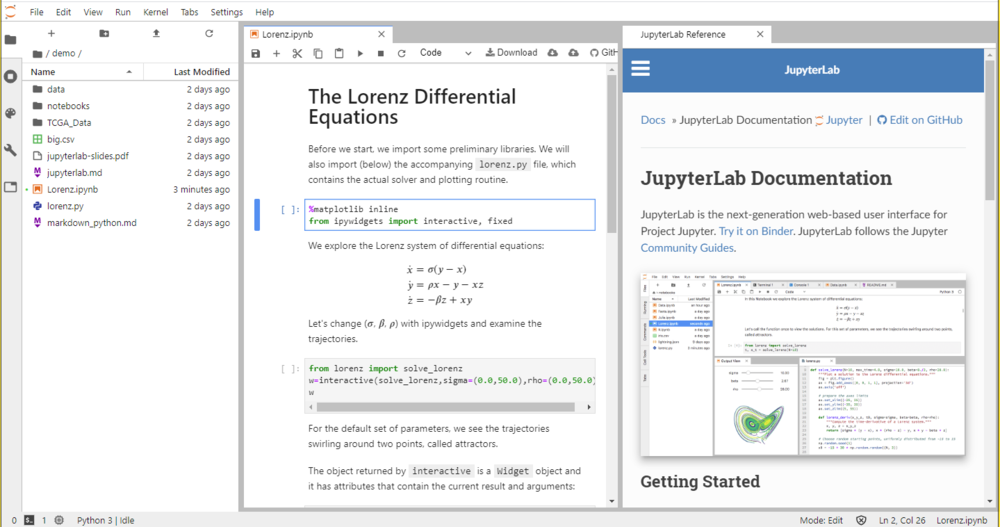Expand the hamburger menu in JupyterLab Reference

click(640, 69)
